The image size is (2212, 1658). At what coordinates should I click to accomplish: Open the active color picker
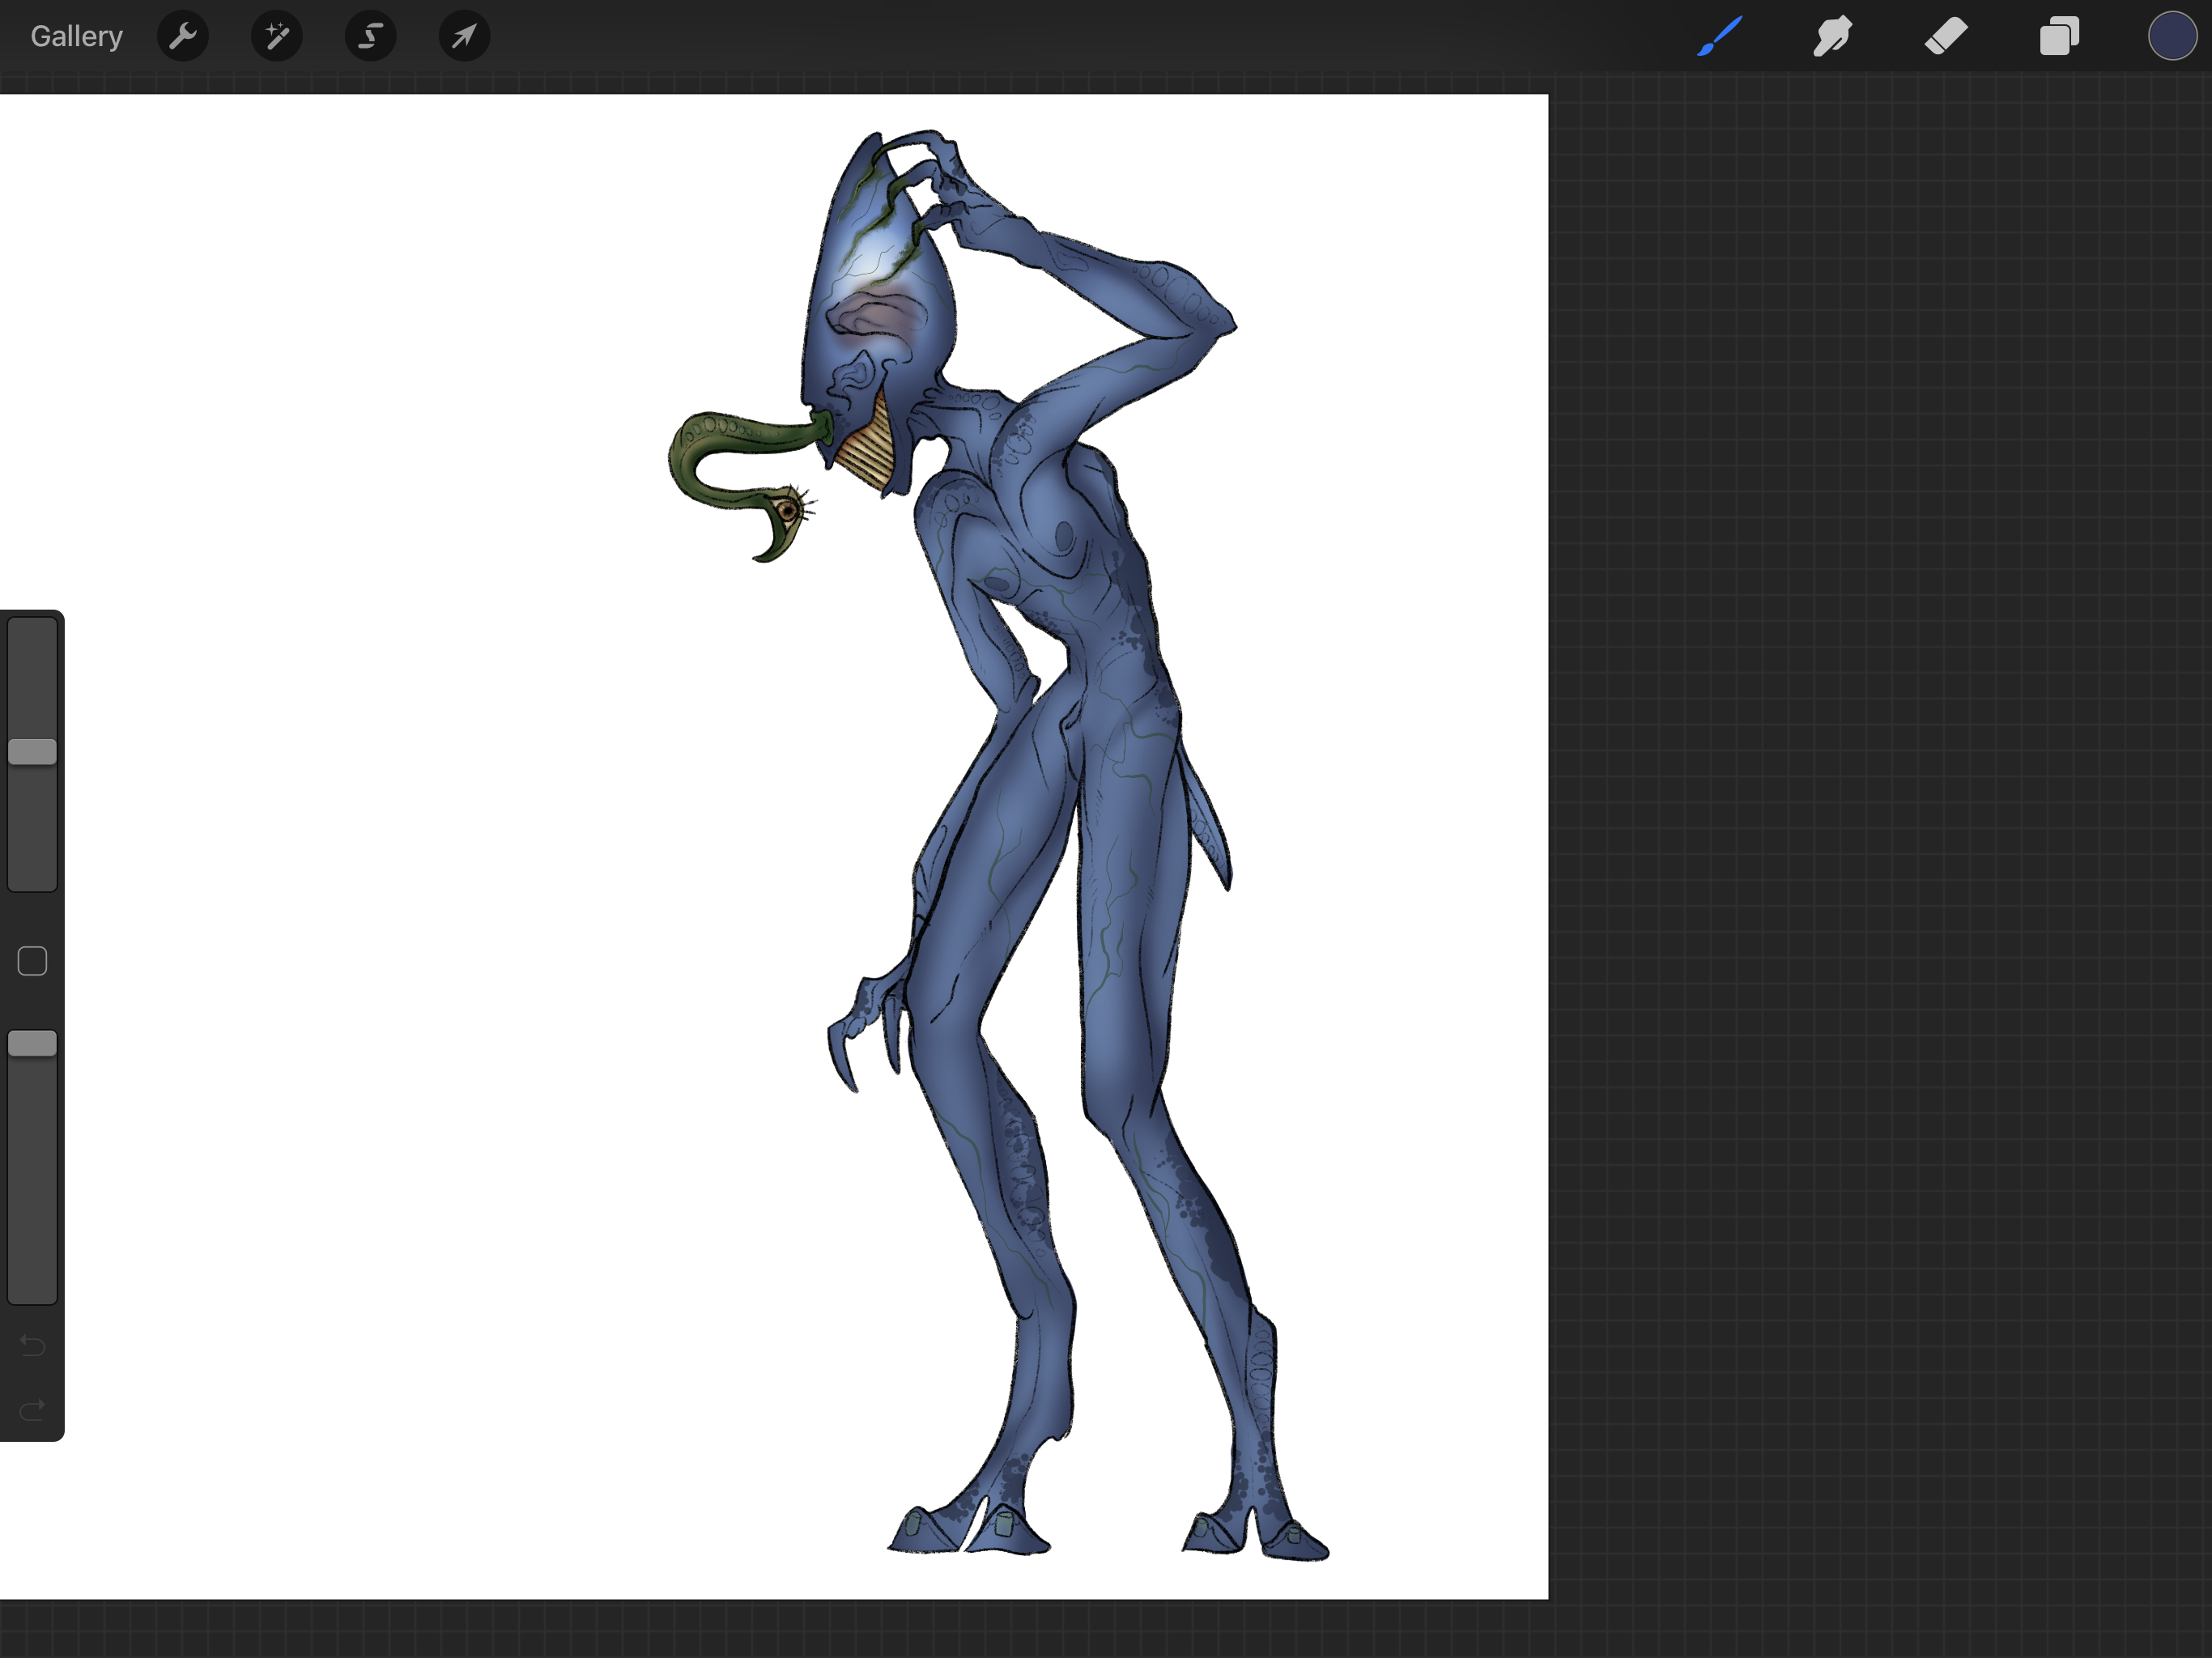click(2172, 37)
